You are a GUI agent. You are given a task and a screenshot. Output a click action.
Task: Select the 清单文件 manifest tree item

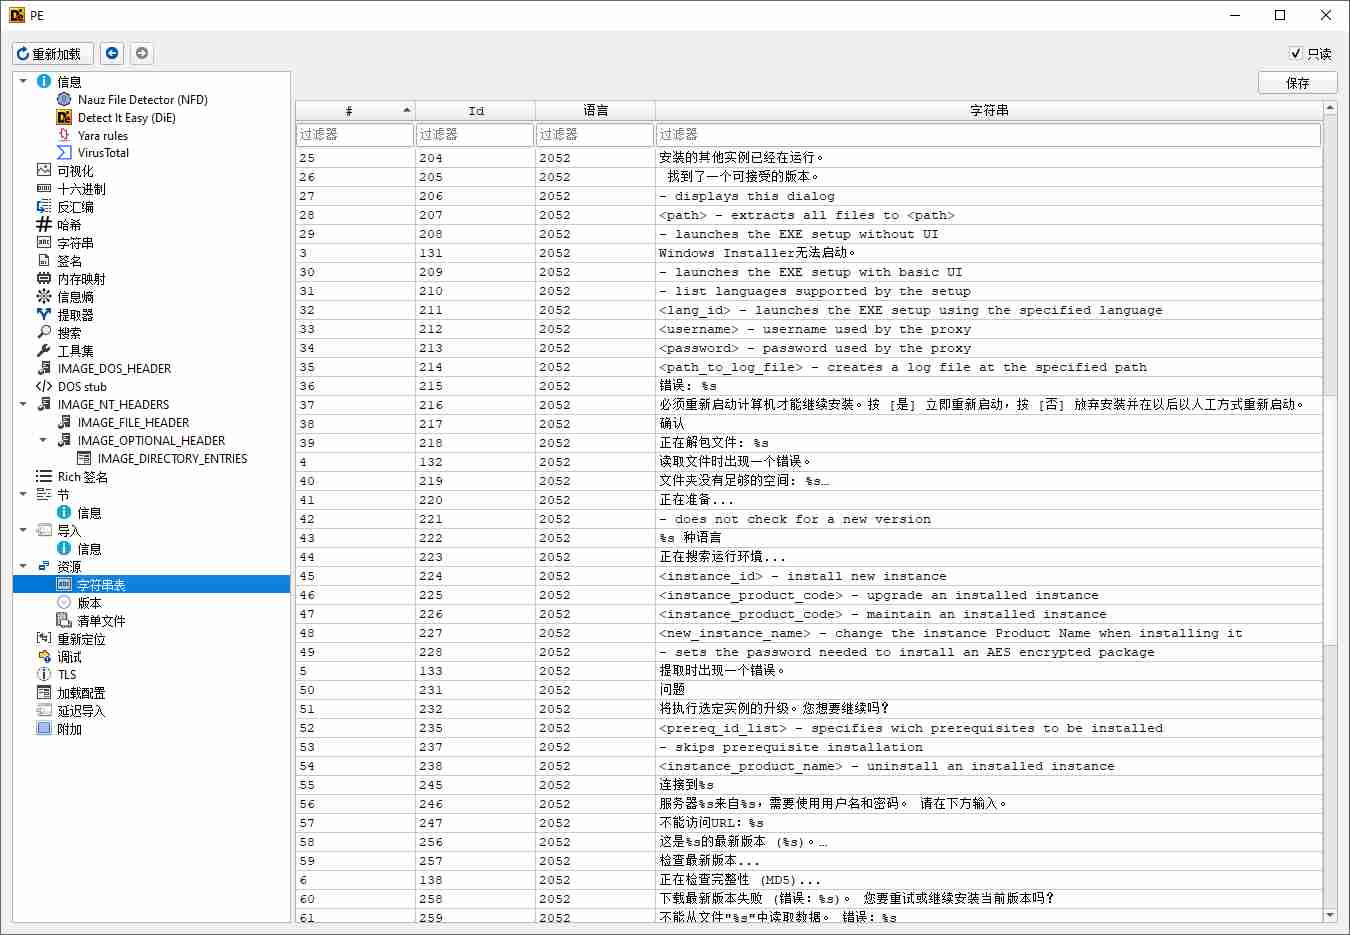click(101, 621)
